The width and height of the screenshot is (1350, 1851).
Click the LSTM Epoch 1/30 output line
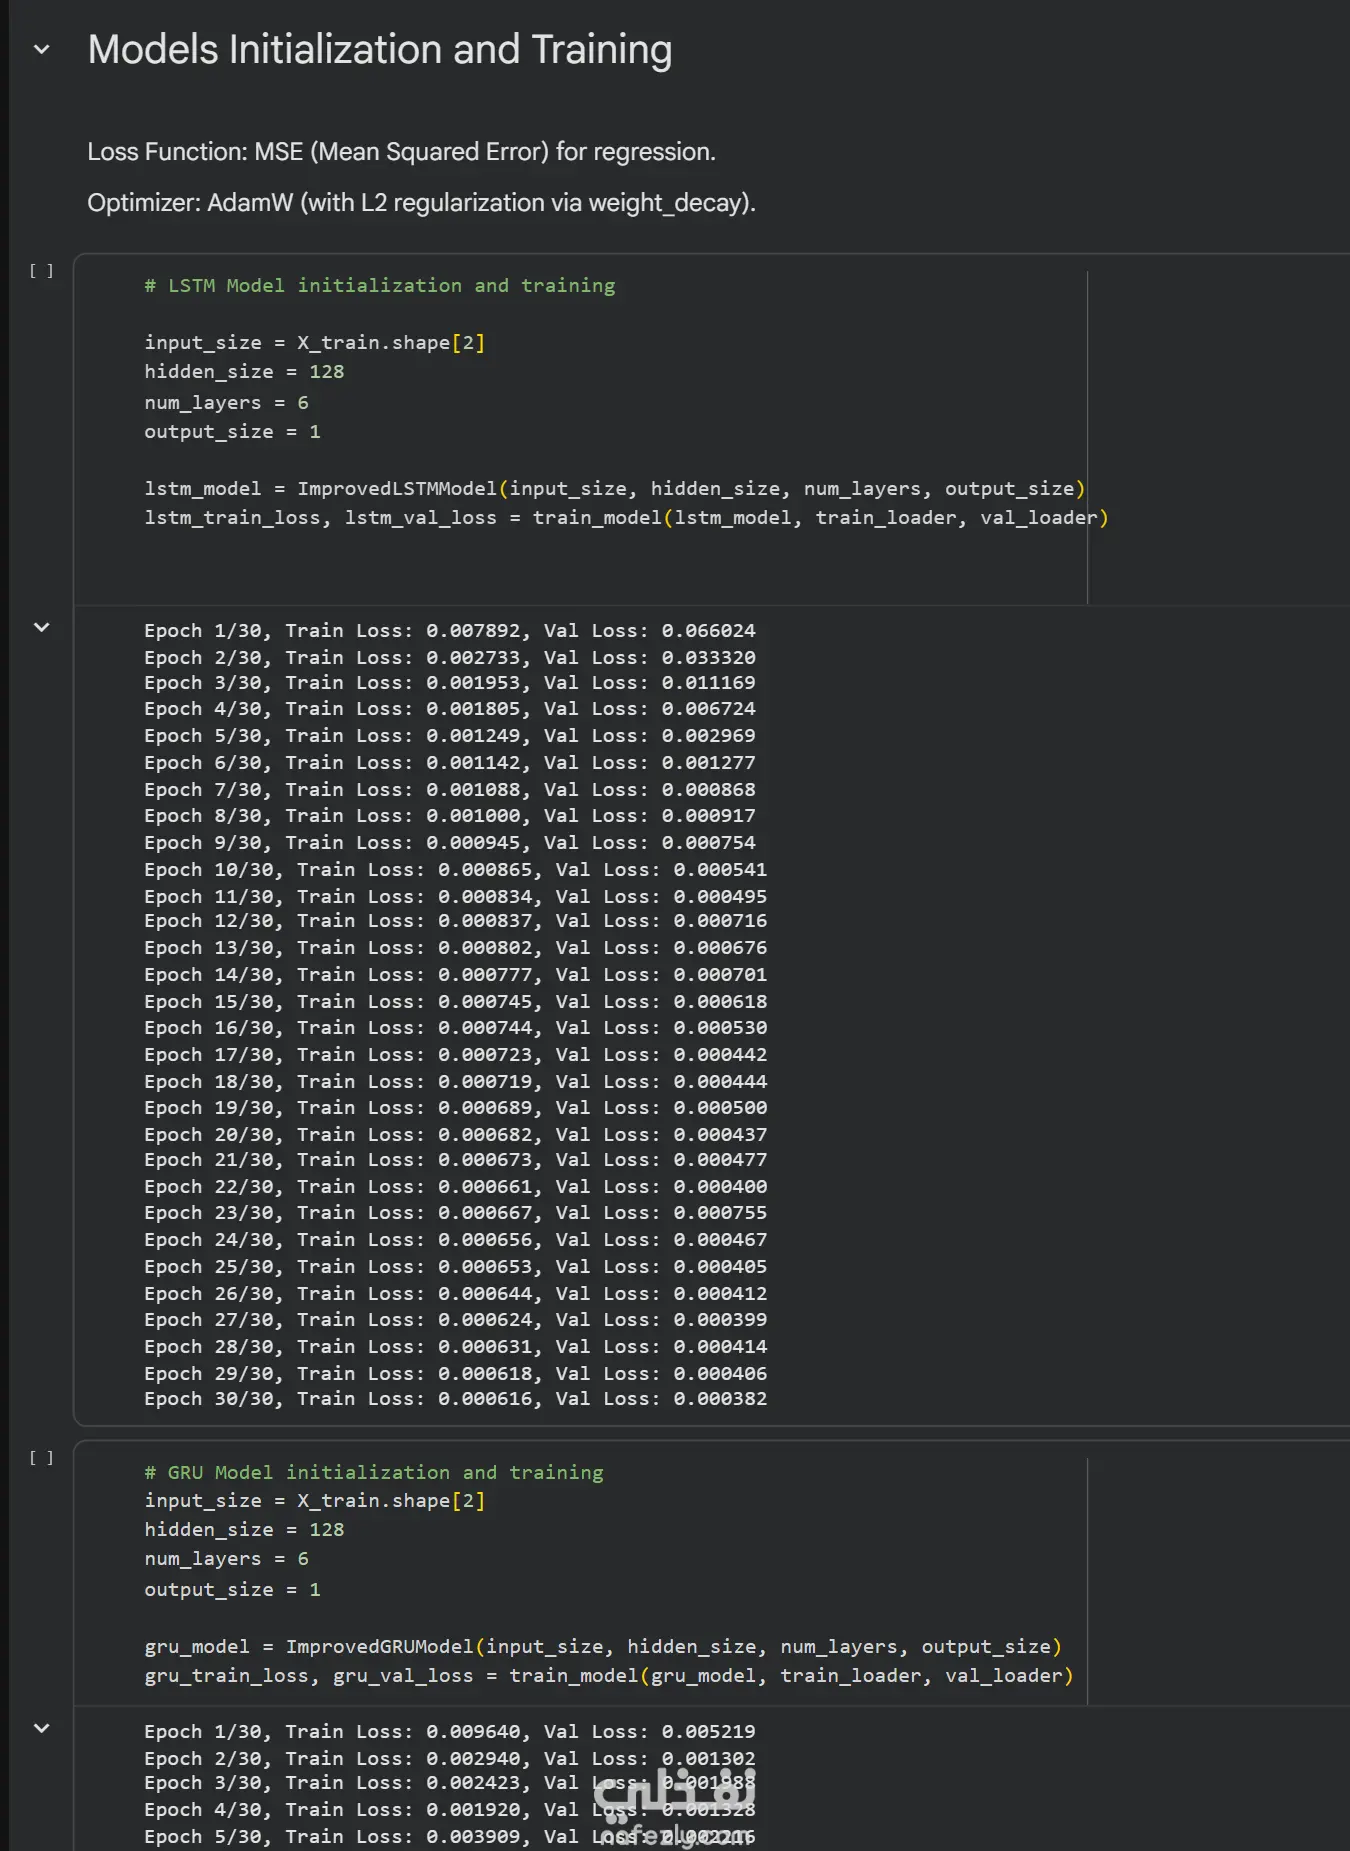449,631
